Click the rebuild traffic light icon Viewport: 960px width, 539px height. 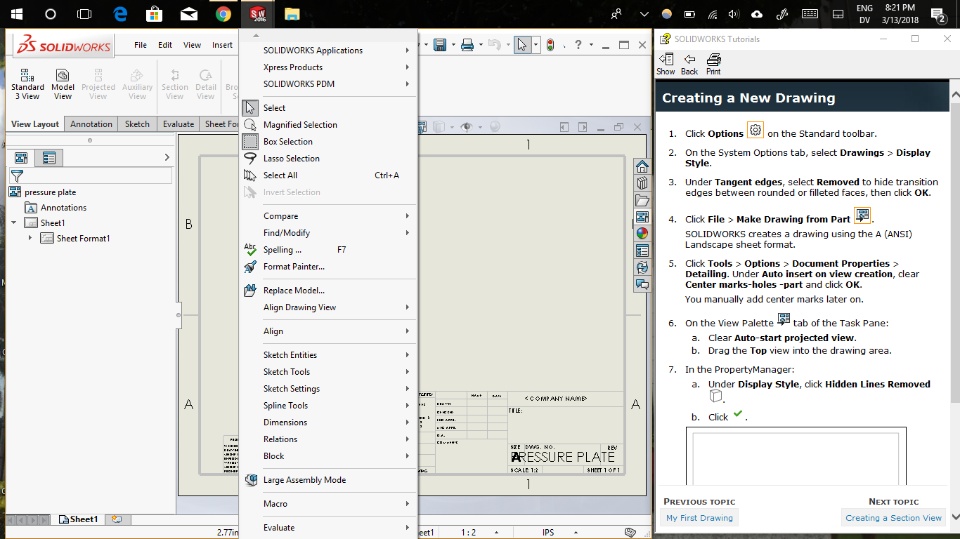tap(551, 45)
